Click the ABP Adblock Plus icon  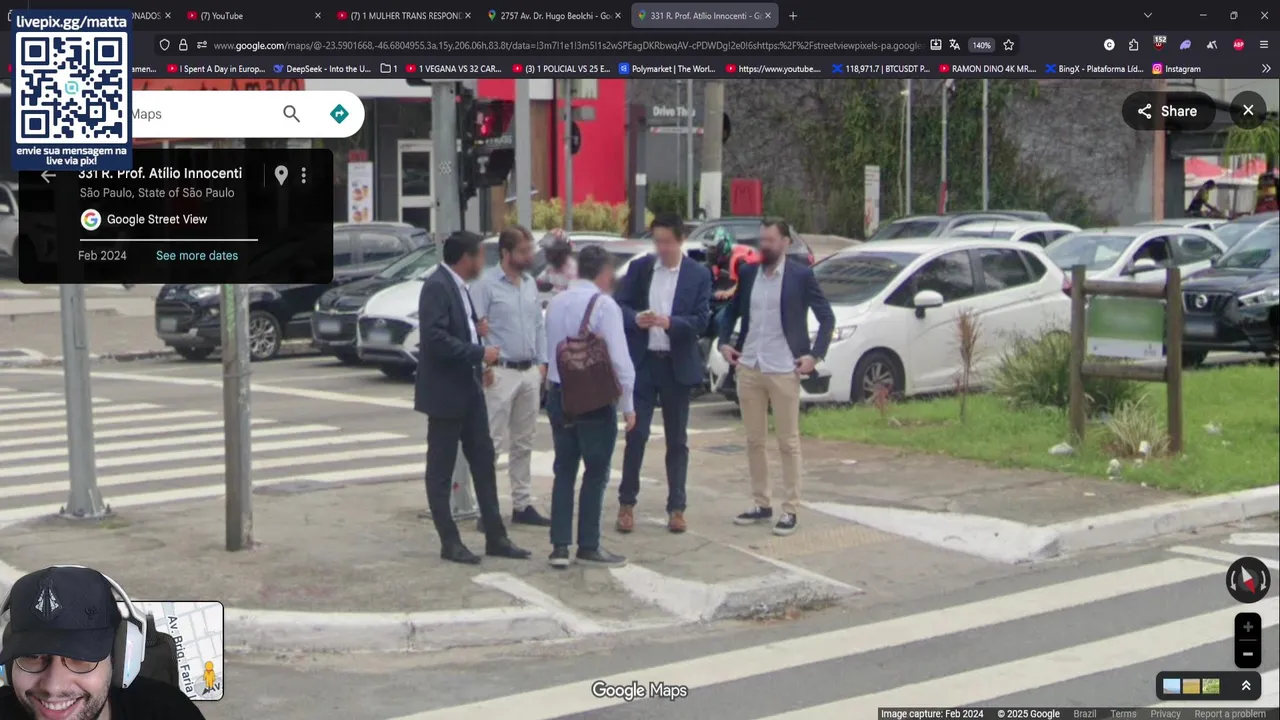(x=1238, y=45)
